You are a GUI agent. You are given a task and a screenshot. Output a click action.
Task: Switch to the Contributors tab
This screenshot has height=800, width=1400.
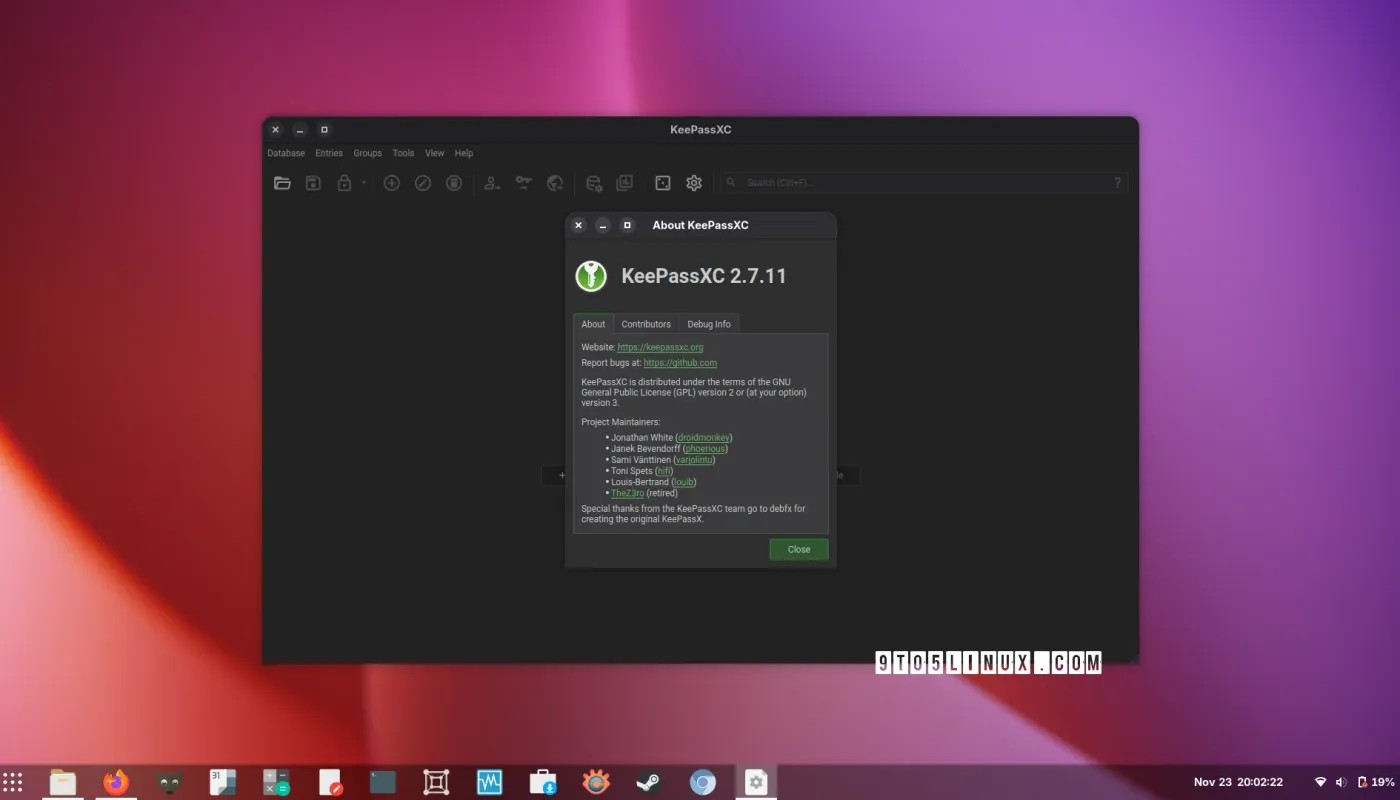(645, 324)
